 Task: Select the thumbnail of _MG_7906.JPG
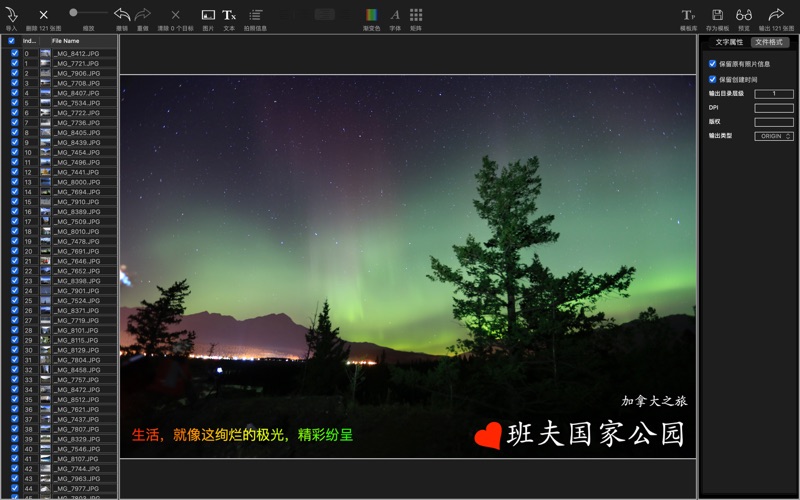click(x=45, y=73)
